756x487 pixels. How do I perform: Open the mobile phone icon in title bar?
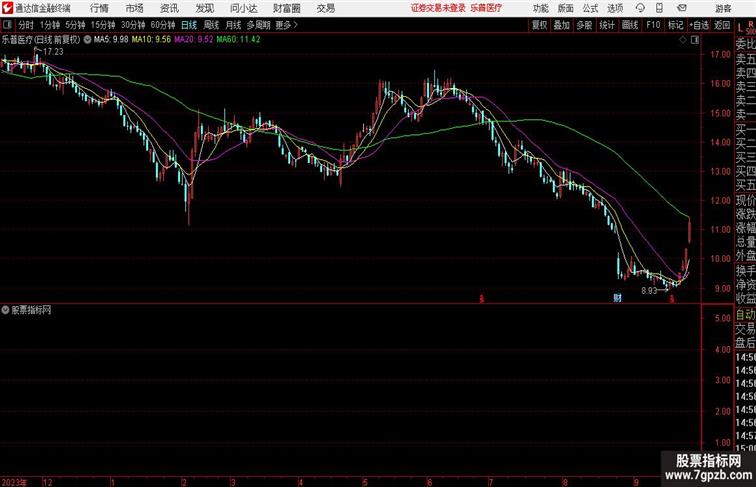tap(659, 8)
